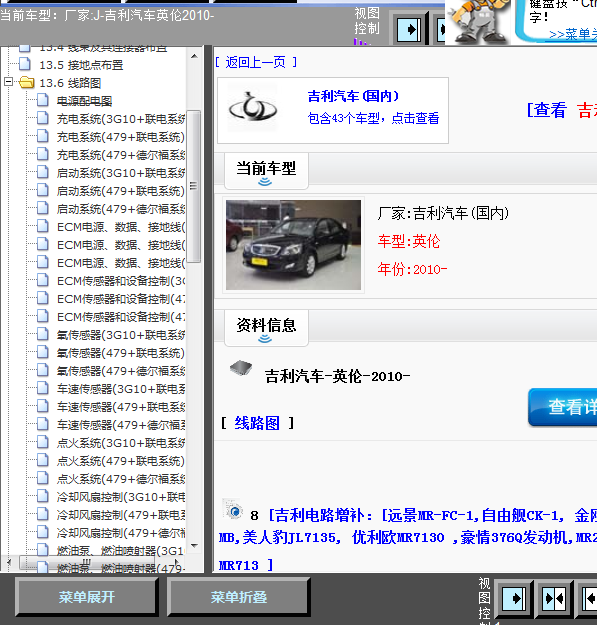Open 点火系统(479+联电系统) diagram

click(x=121, y=461)
